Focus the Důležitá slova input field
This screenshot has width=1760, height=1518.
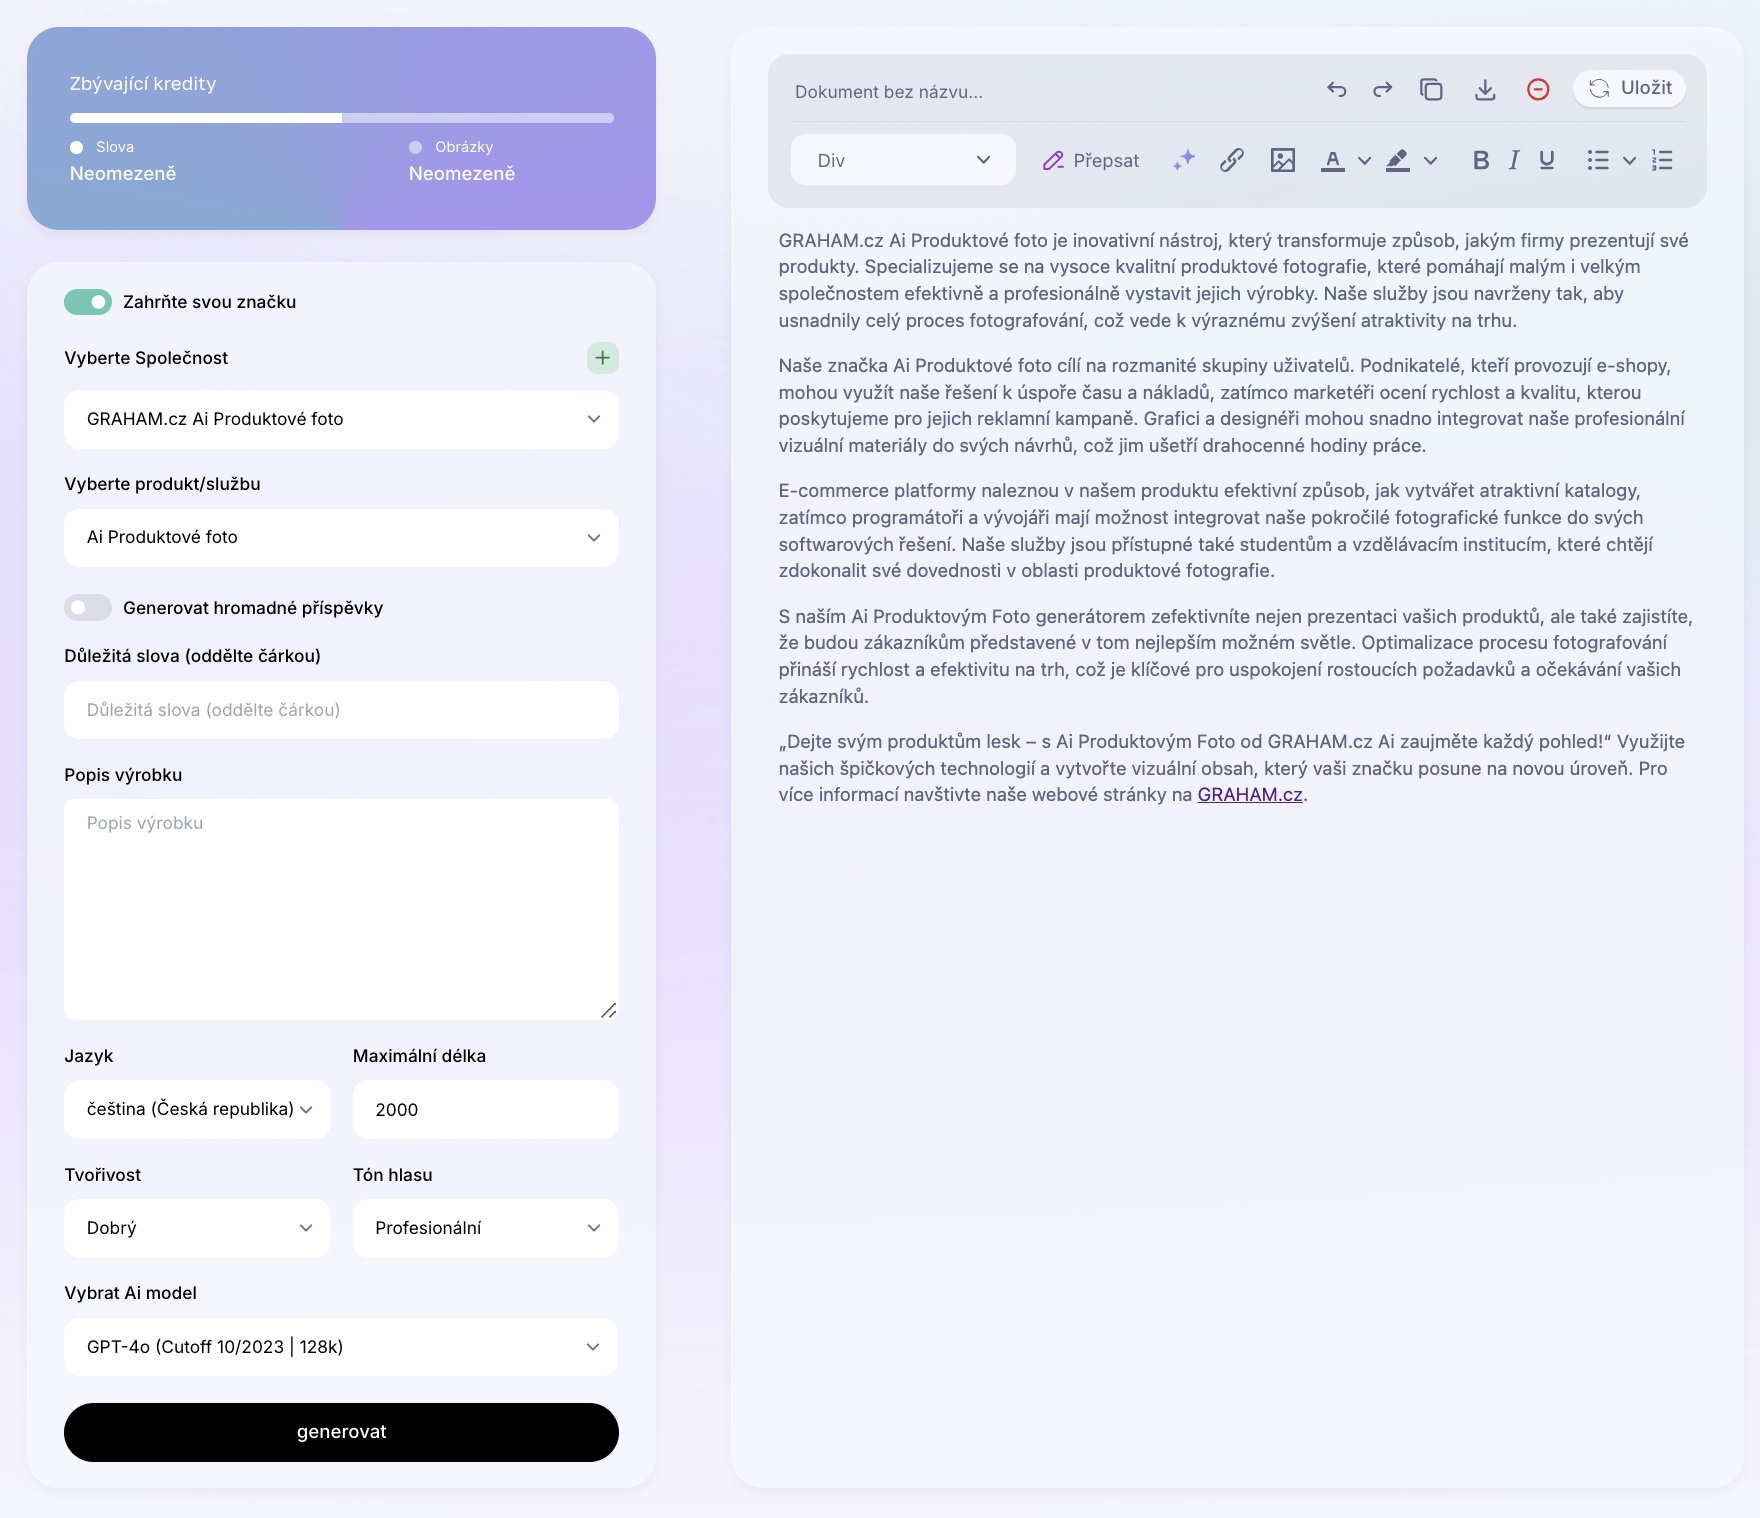[x=341, y=710]
